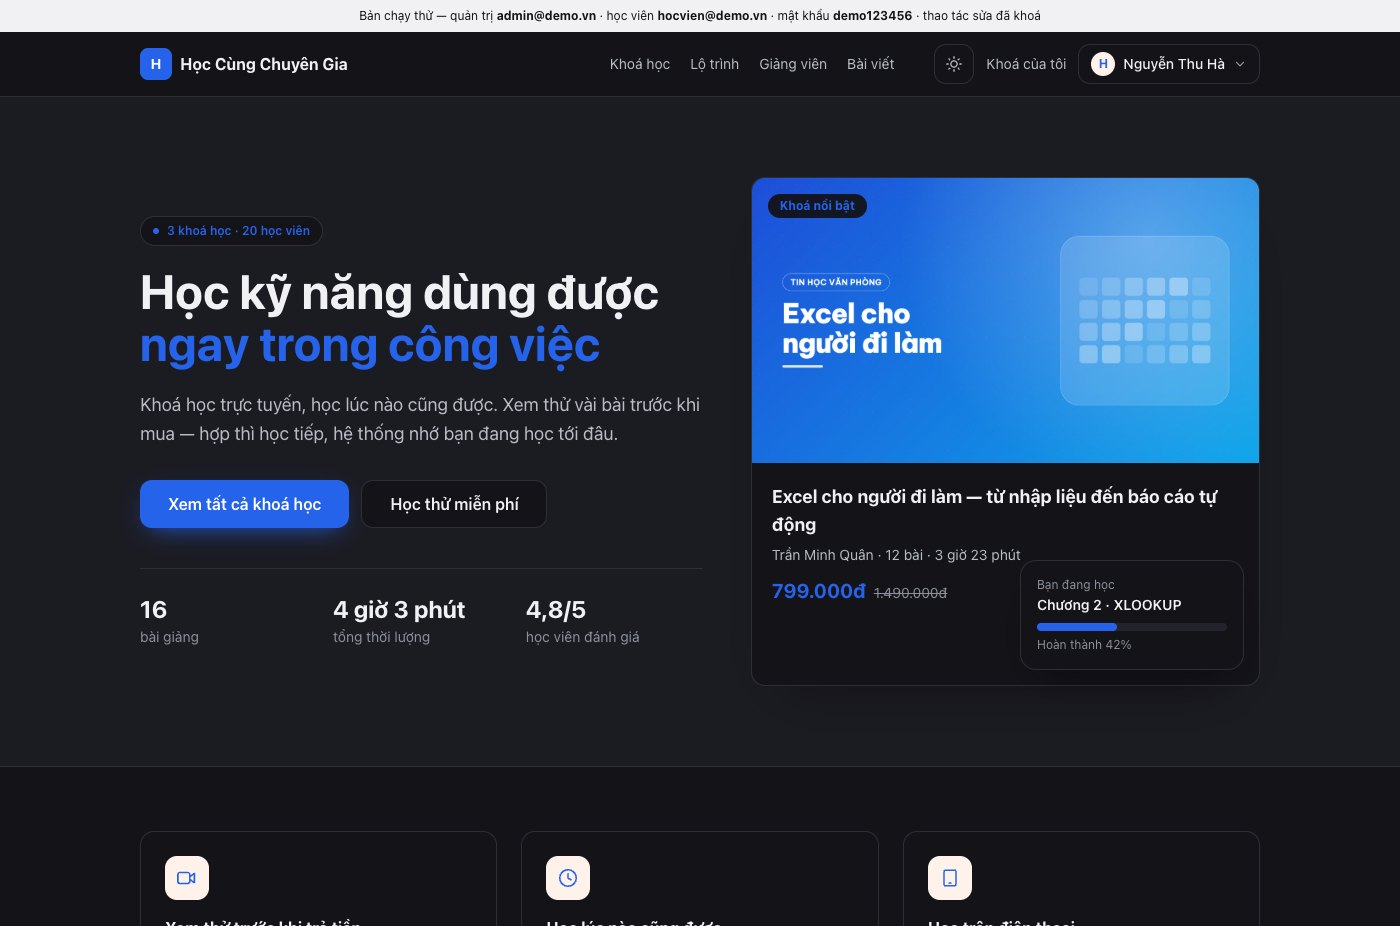This screenshot has width=1400, height=926.
Task: Toggle the sun light/dark theme button
Action: pos(954,64)
